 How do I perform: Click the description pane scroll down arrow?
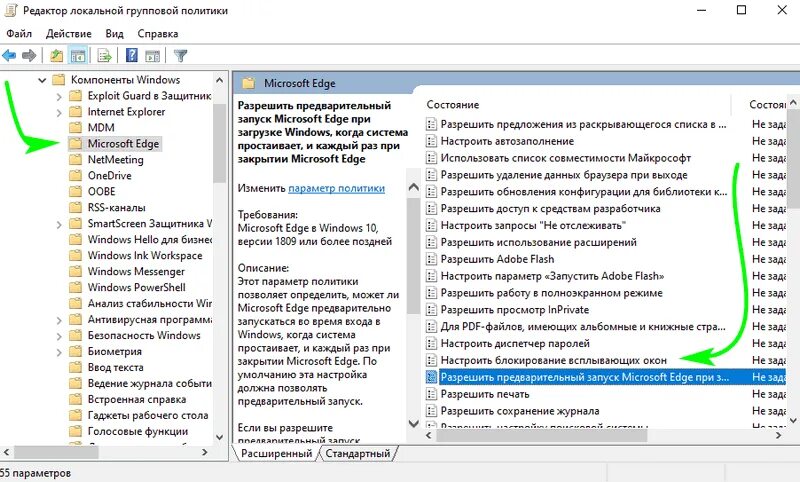pyautogui.click(x=414, y=423)
